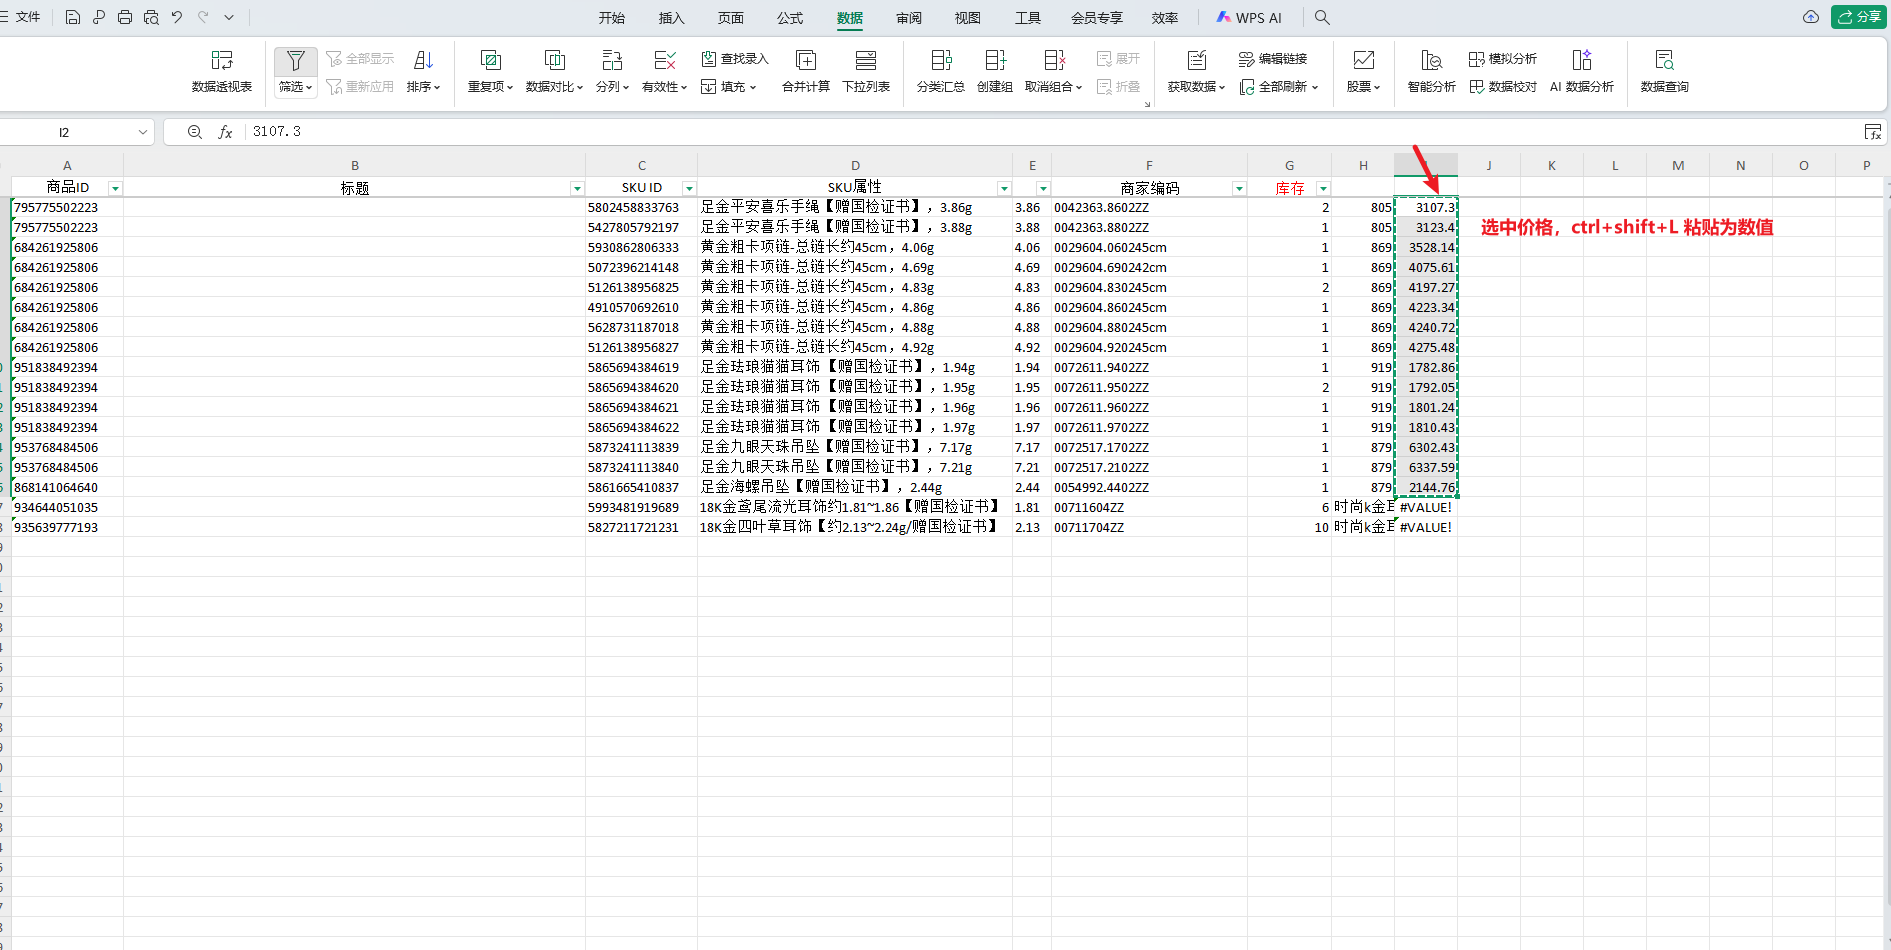Click the print icon in quick access bar

pos(125,17)
